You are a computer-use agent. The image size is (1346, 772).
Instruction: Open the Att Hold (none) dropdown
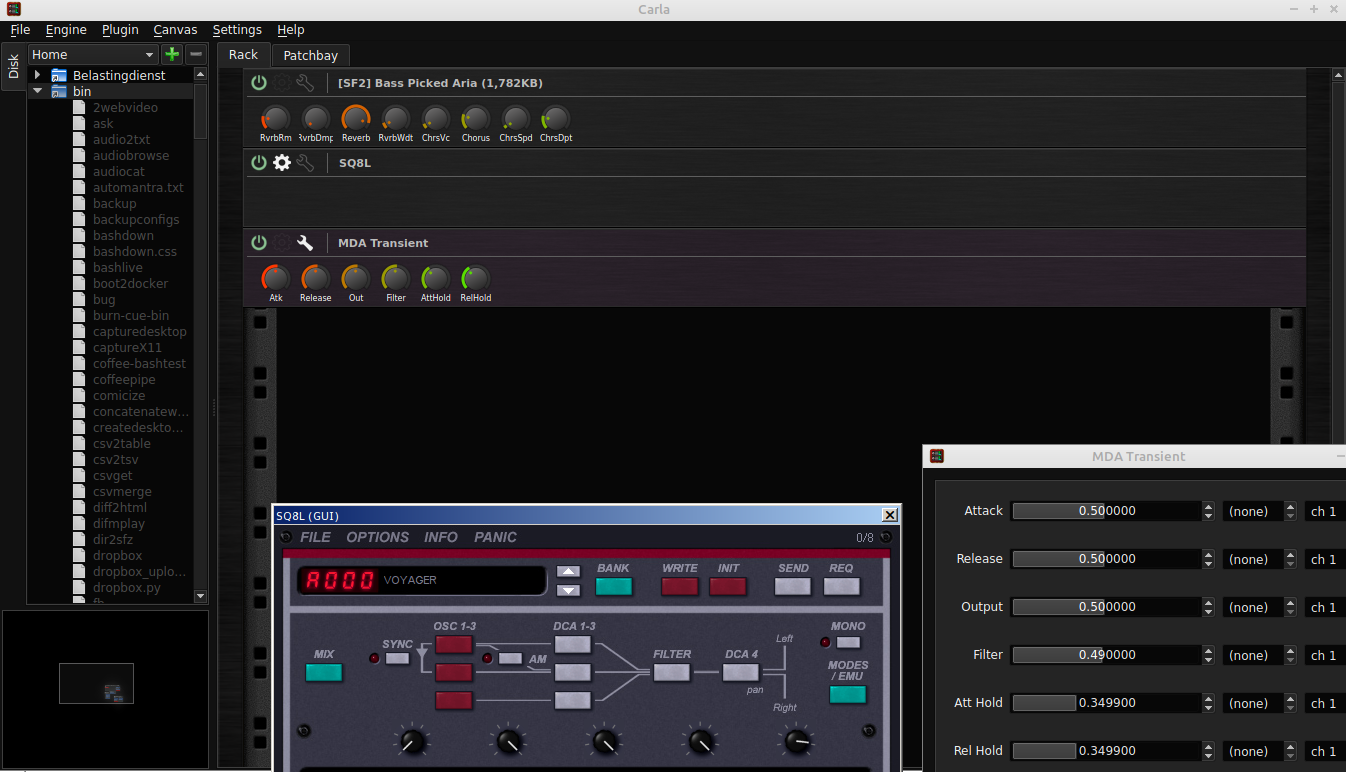1260,703
